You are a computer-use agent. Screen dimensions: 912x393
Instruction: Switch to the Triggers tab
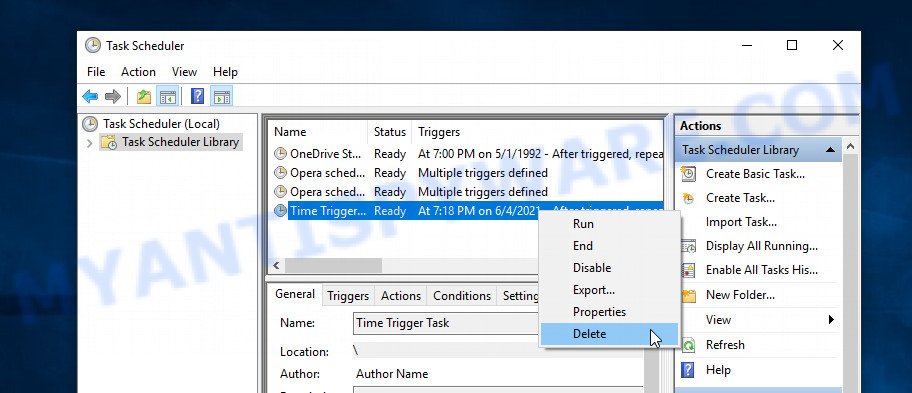348,296
